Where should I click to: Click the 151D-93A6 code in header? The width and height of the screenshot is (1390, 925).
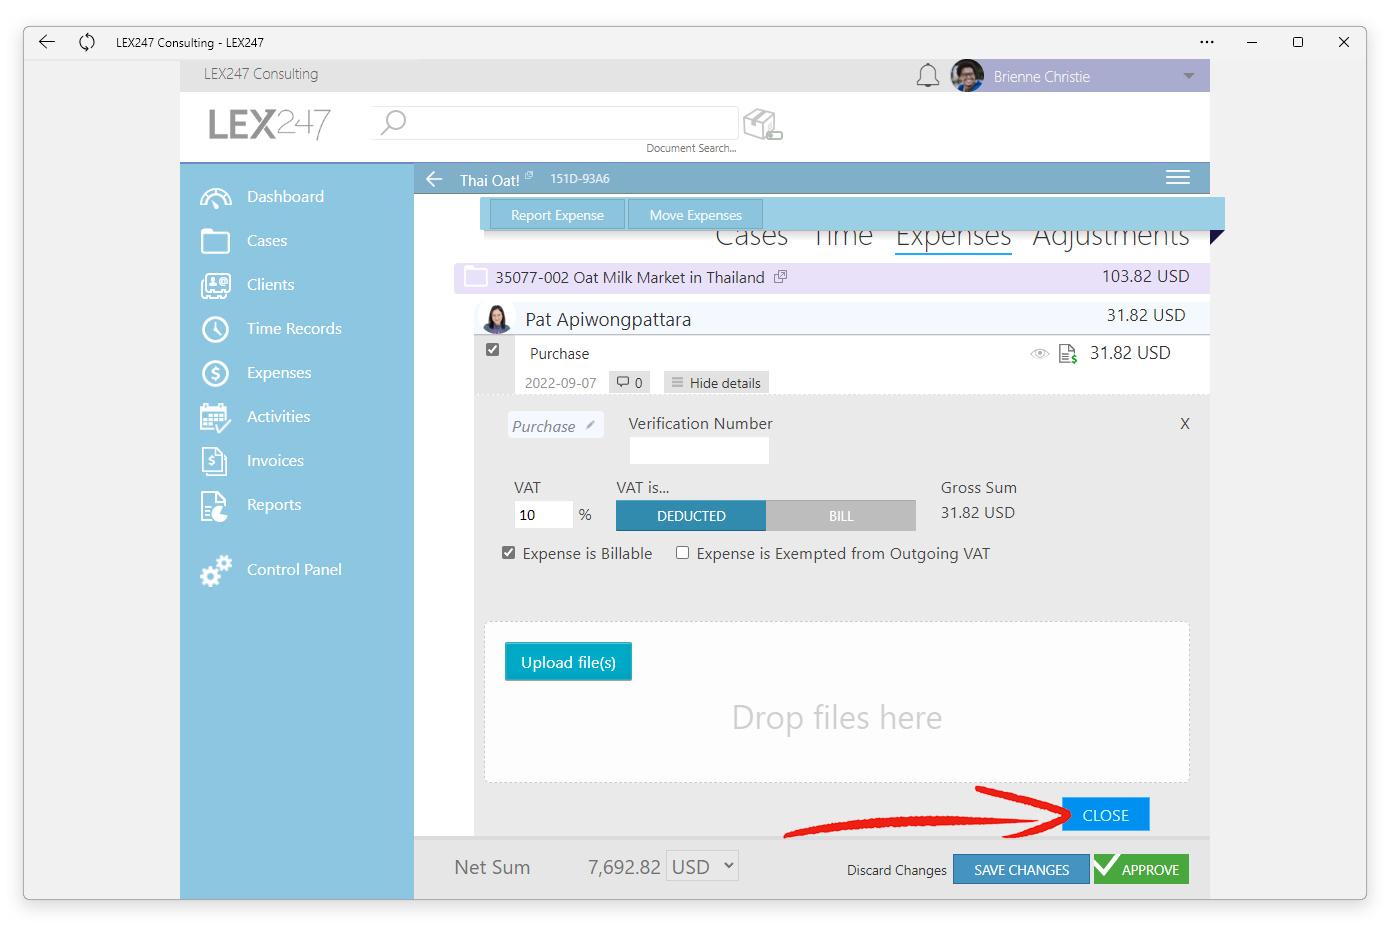[580, 178]
